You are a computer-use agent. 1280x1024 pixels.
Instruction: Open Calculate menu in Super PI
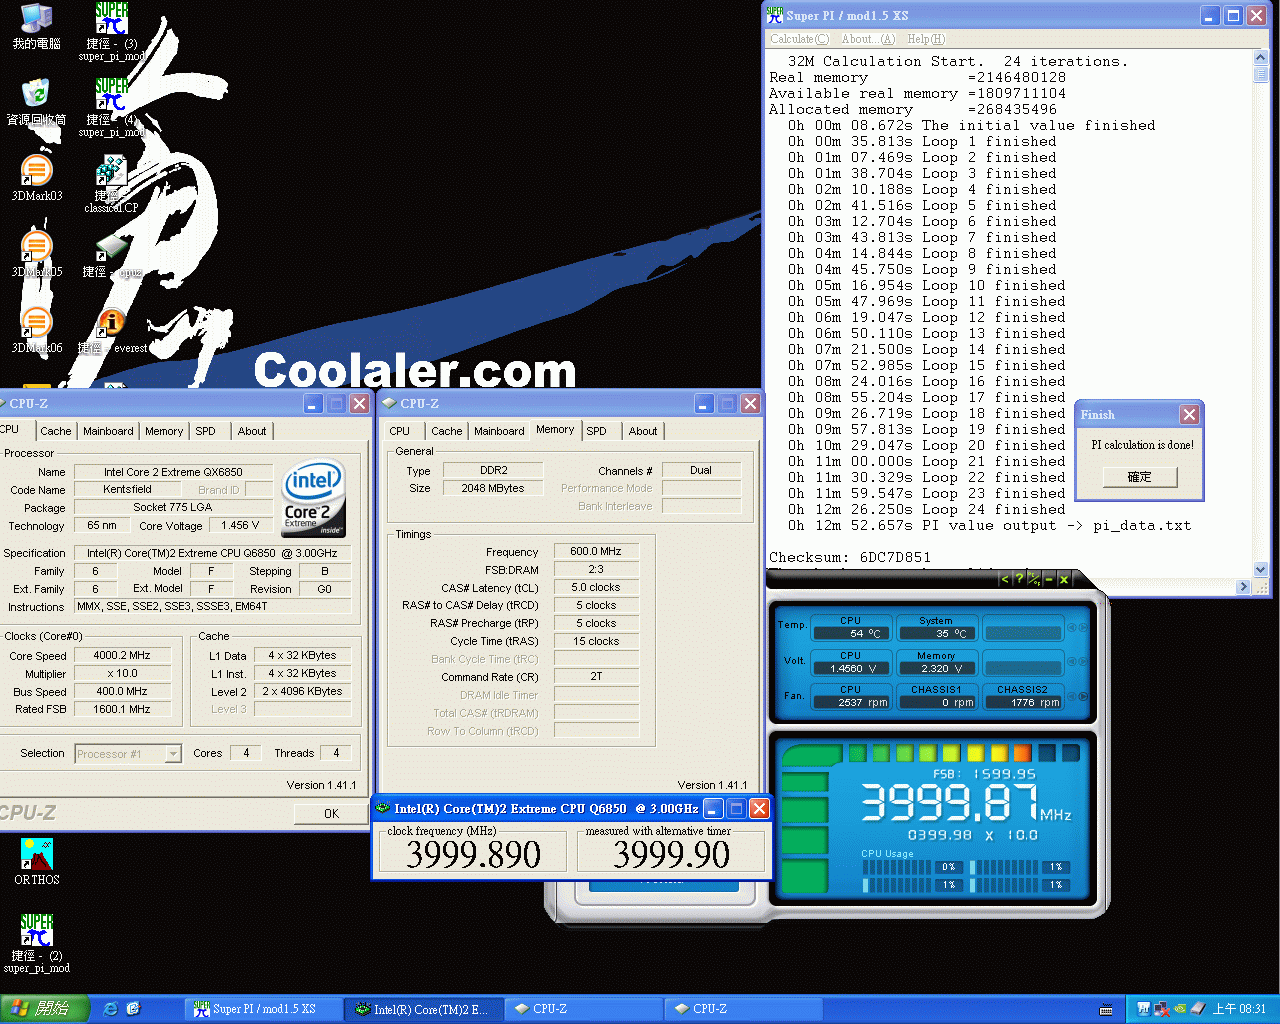click(x=799, y=39)
